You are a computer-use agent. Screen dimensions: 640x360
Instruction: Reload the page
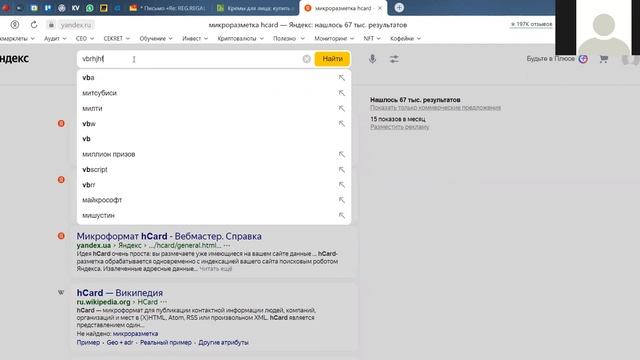point(34,25)
